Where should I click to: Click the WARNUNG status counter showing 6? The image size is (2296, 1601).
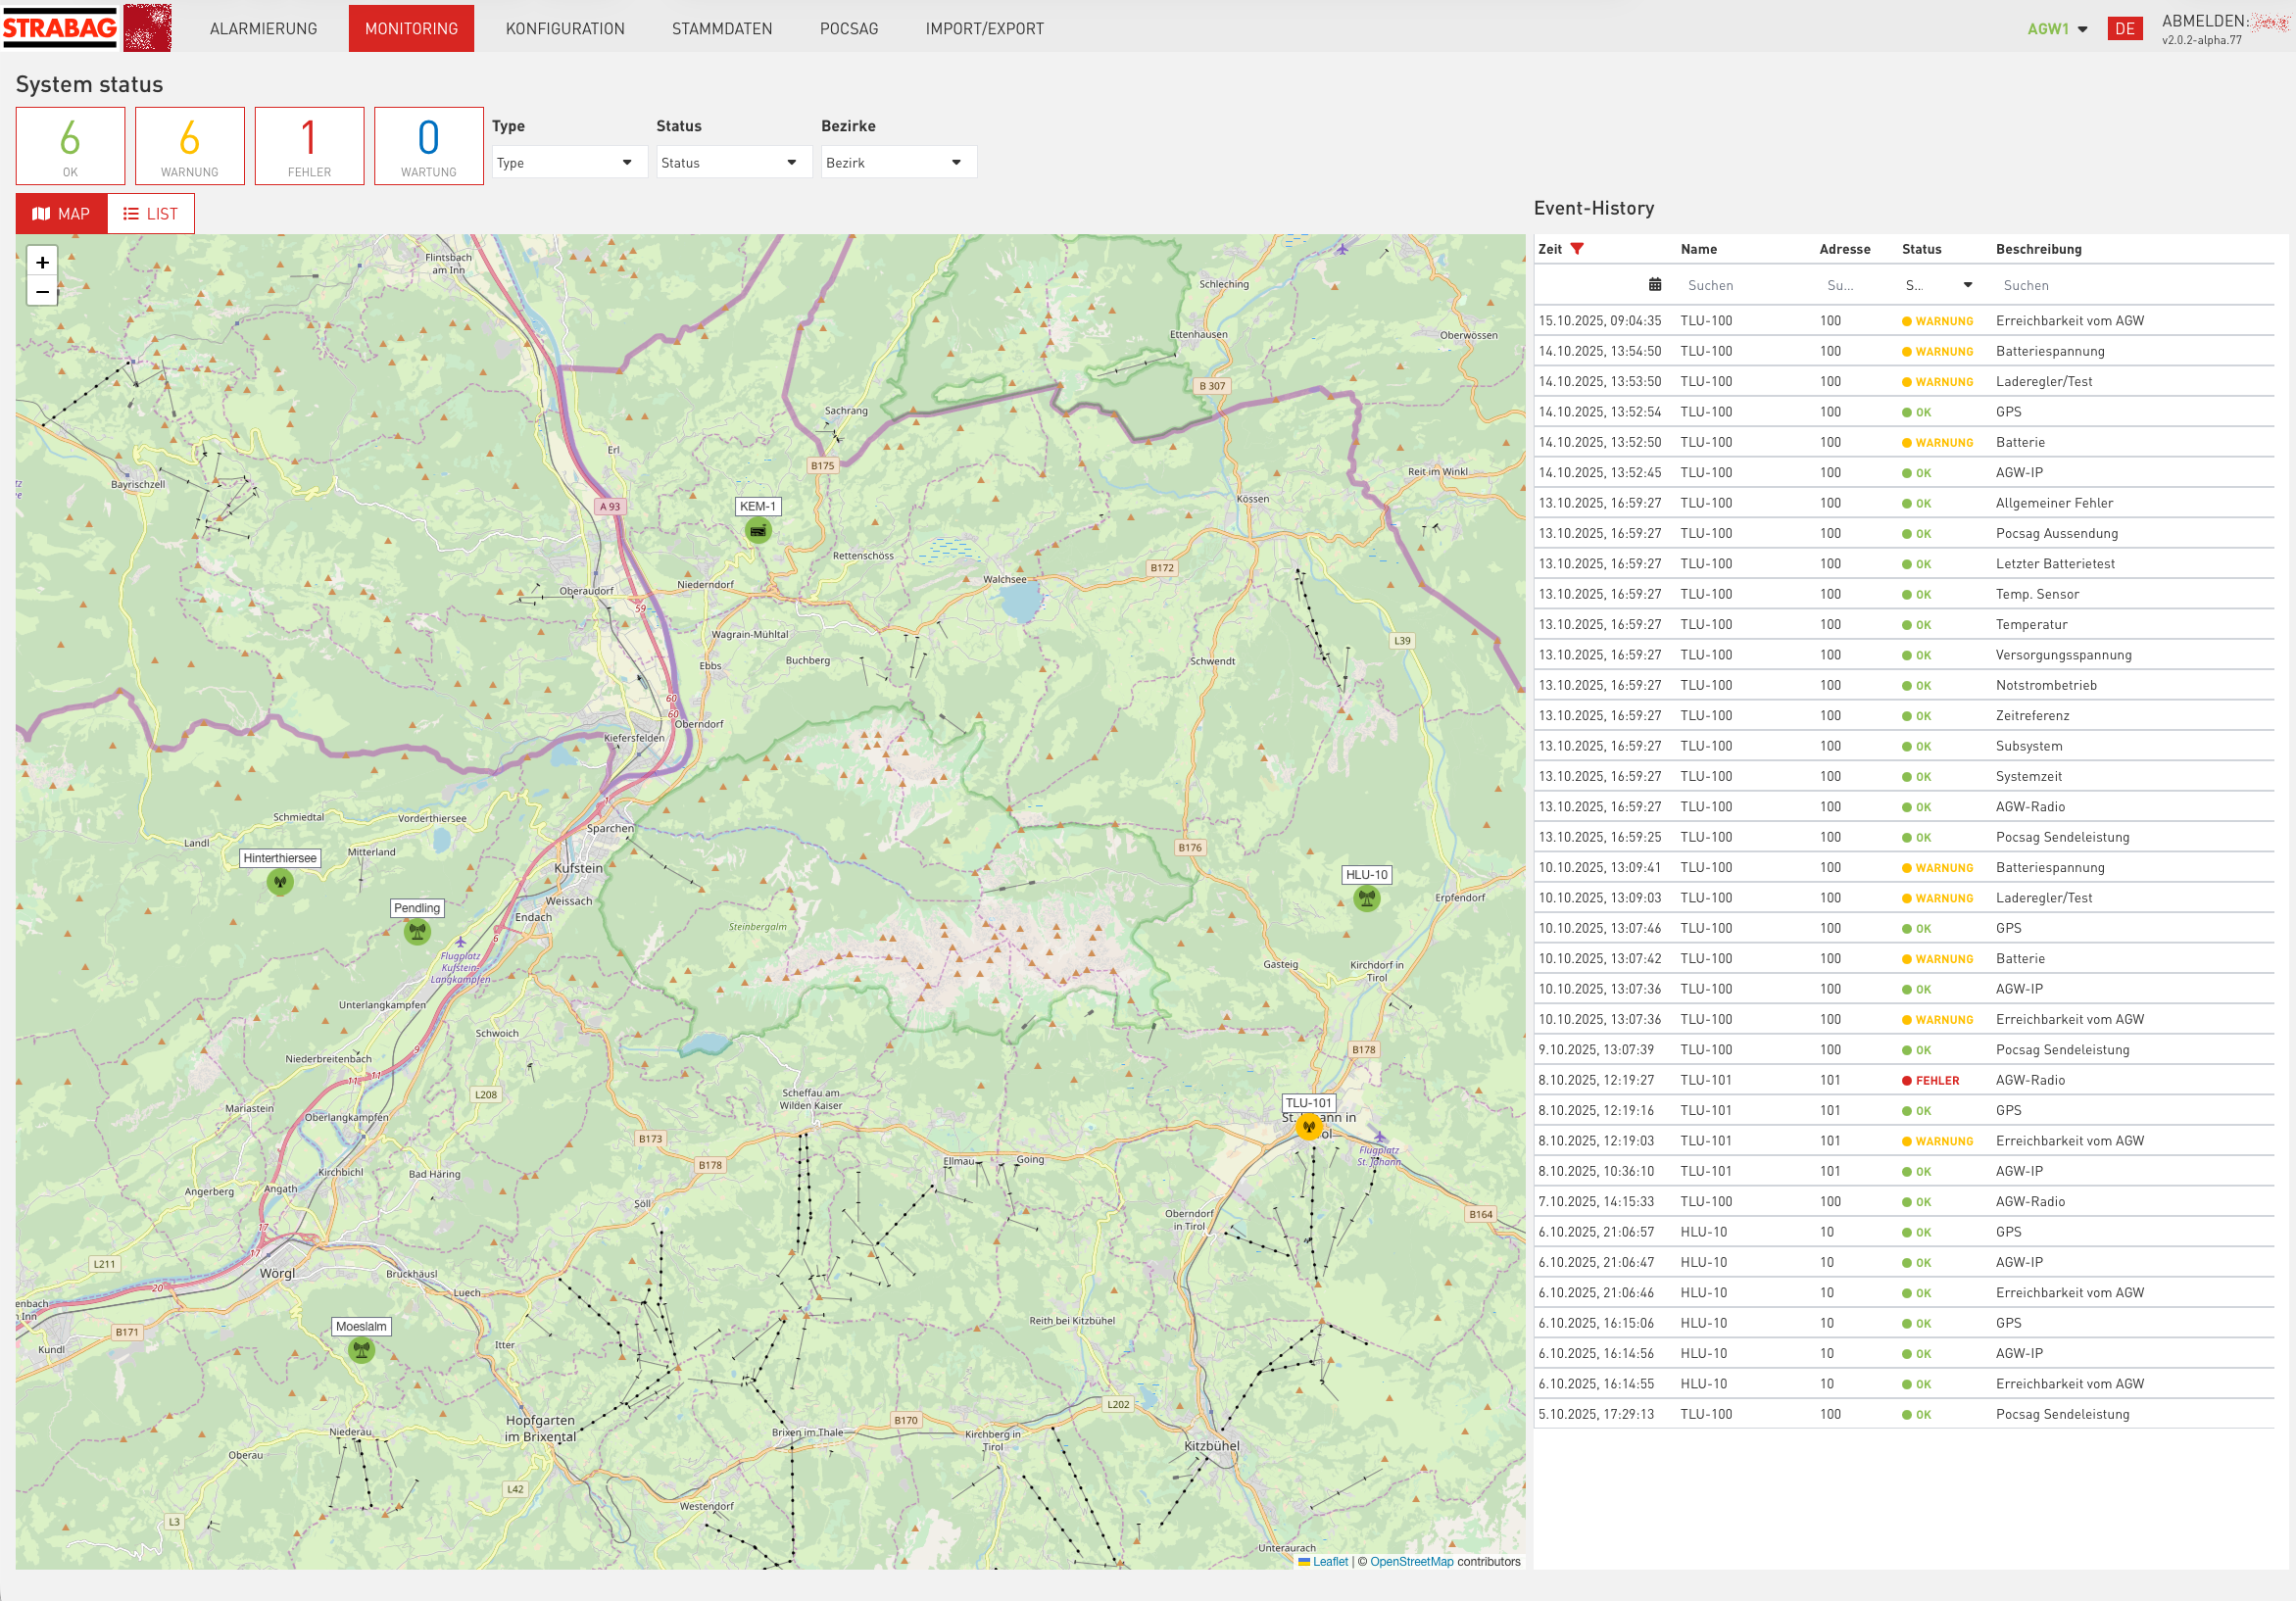click(x=189, y=145)
